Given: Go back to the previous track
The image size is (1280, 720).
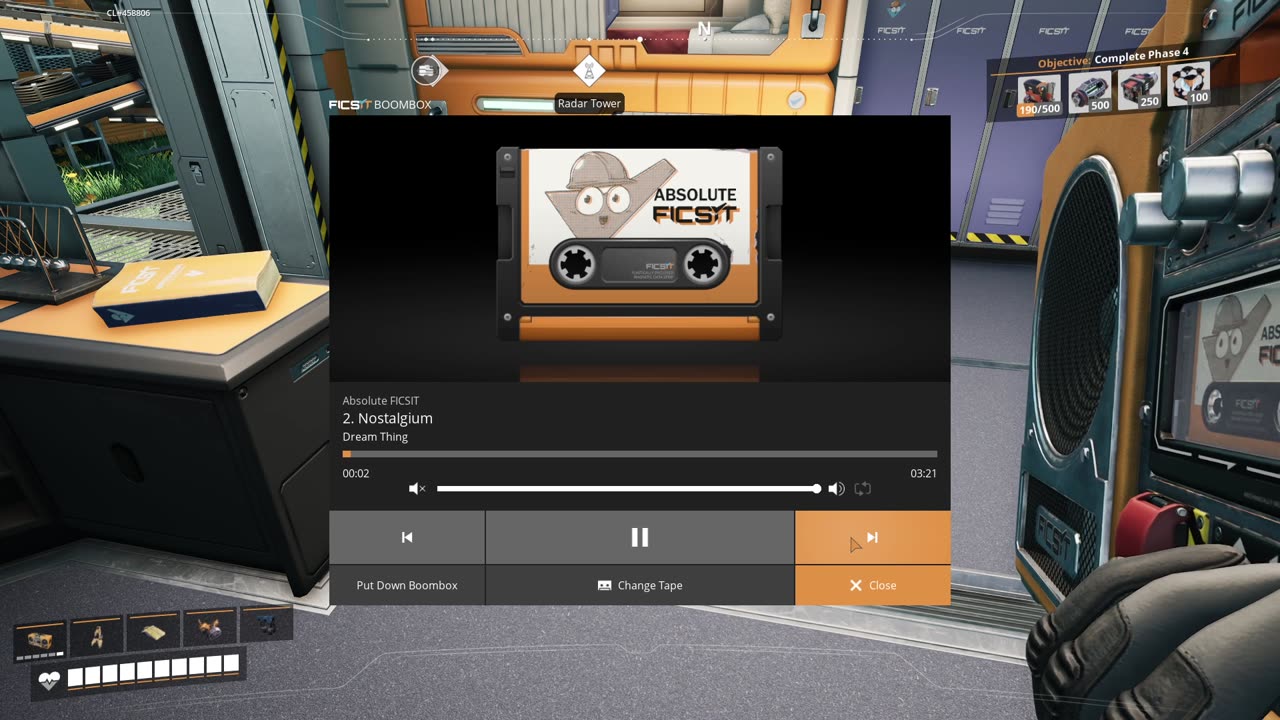Looking at the screenshot, I should coord(407,537).
